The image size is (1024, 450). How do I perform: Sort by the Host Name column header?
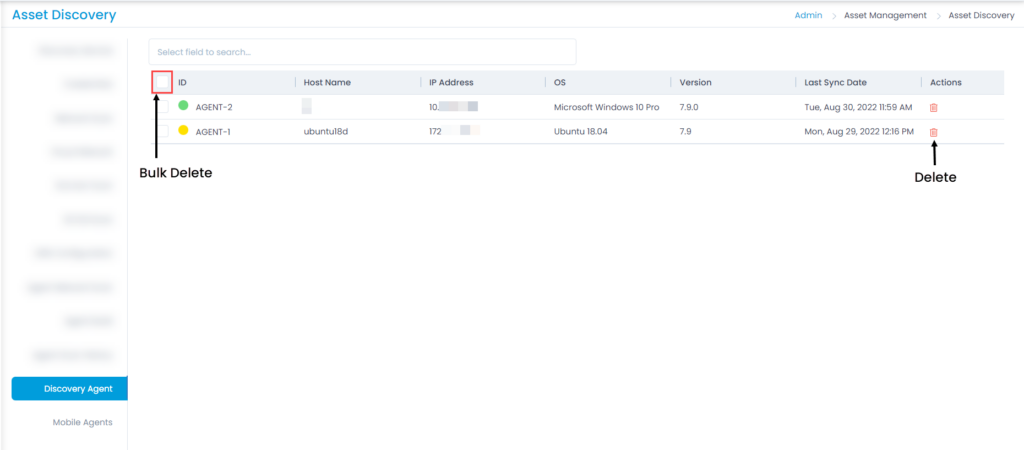pyautogui.click(x=327, y=82)
